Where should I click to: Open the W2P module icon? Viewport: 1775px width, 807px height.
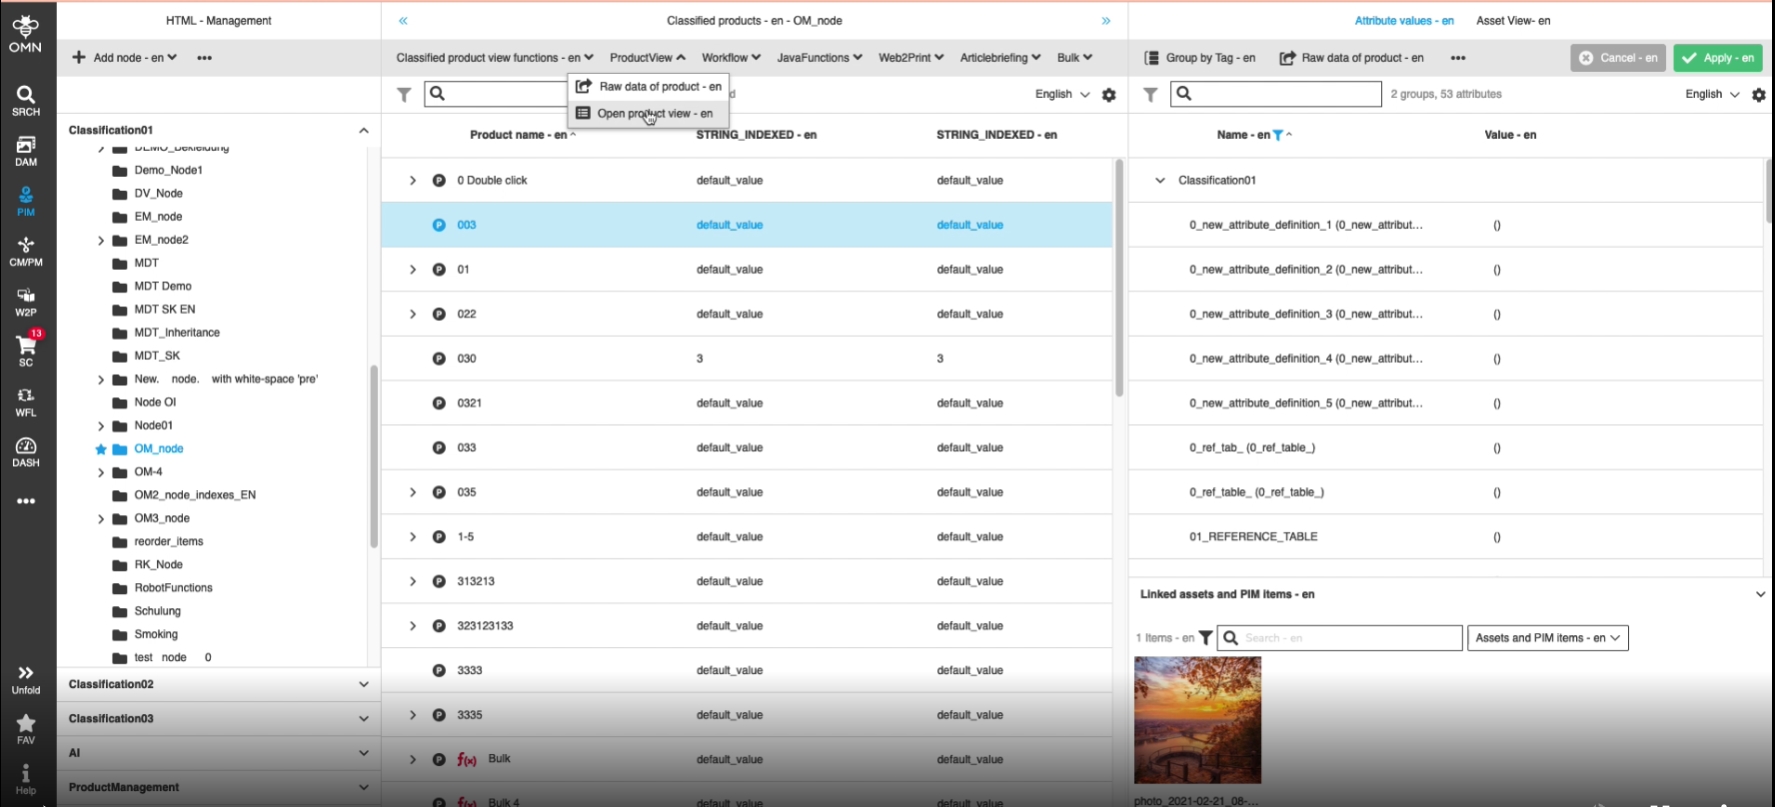pos(26,301)
